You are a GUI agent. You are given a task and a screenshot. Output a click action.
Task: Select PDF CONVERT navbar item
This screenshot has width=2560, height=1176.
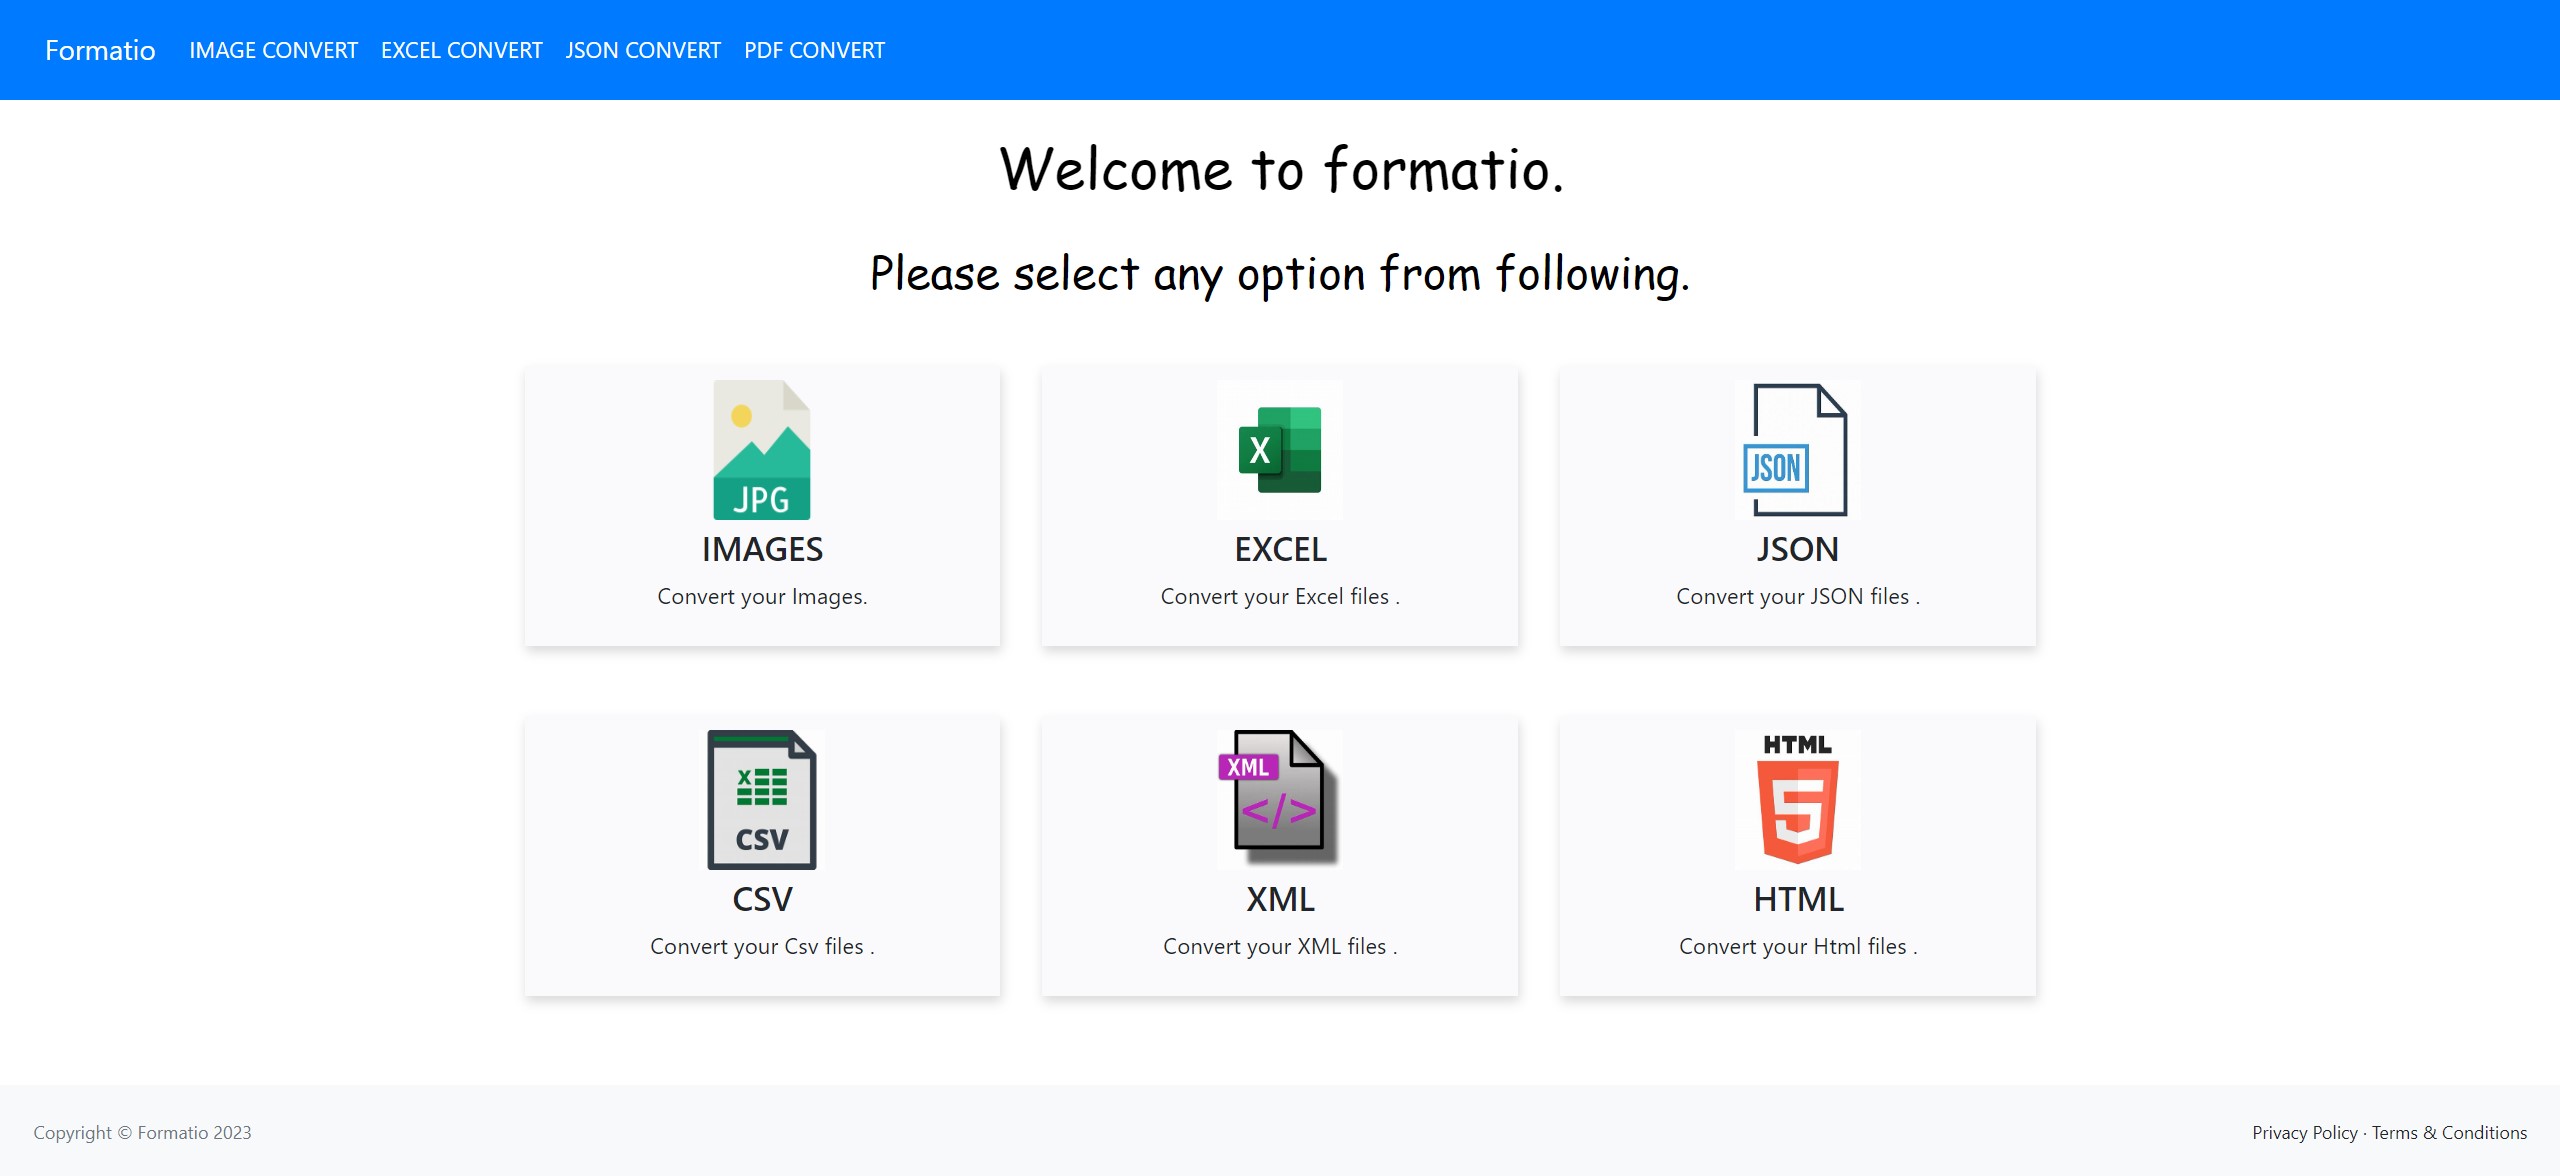click(814, 50)
